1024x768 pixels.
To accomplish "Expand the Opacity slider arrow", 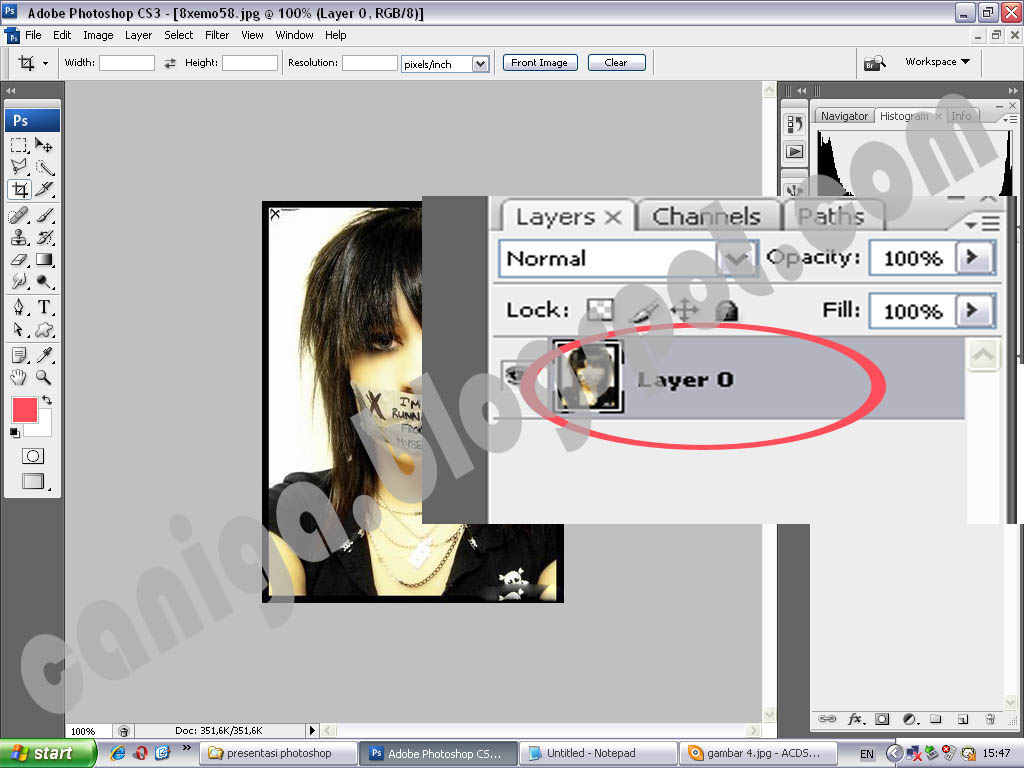I will tap(974, 257).
